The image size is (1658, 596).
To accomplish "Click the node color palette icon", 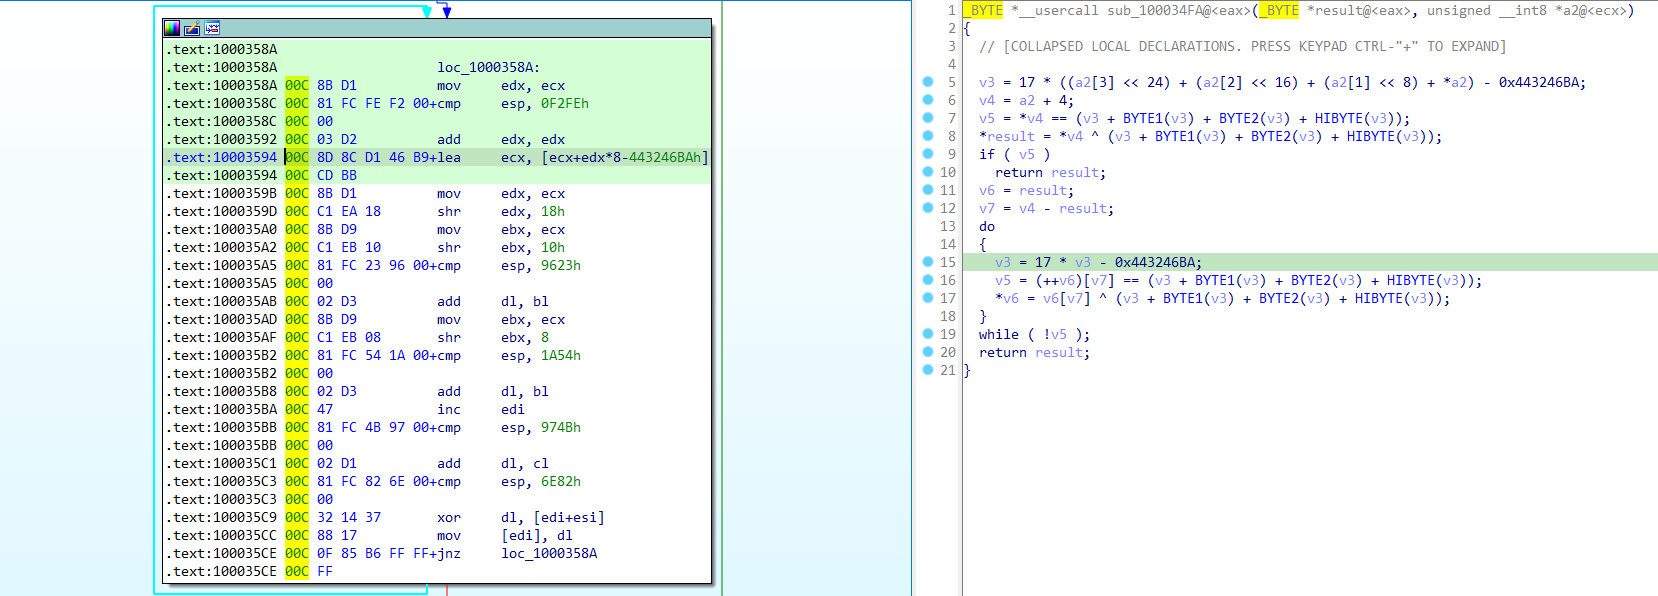I will (x=172, y=29).
